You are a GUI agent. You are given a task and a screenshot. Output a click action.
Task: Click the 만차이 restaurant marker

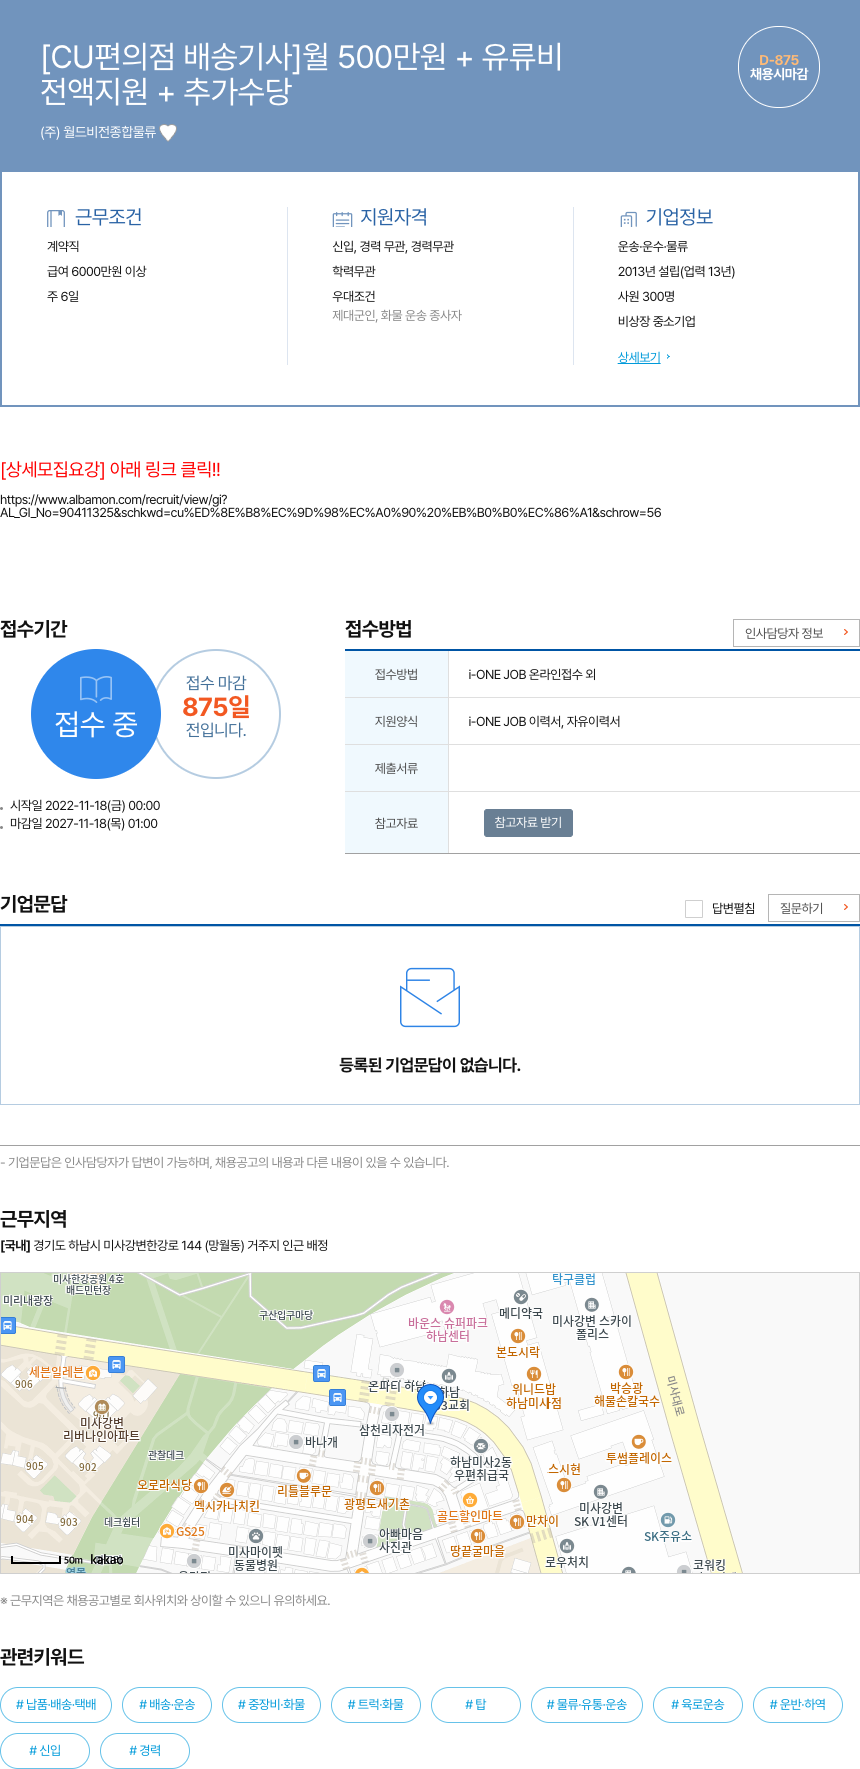[517, 1521]
